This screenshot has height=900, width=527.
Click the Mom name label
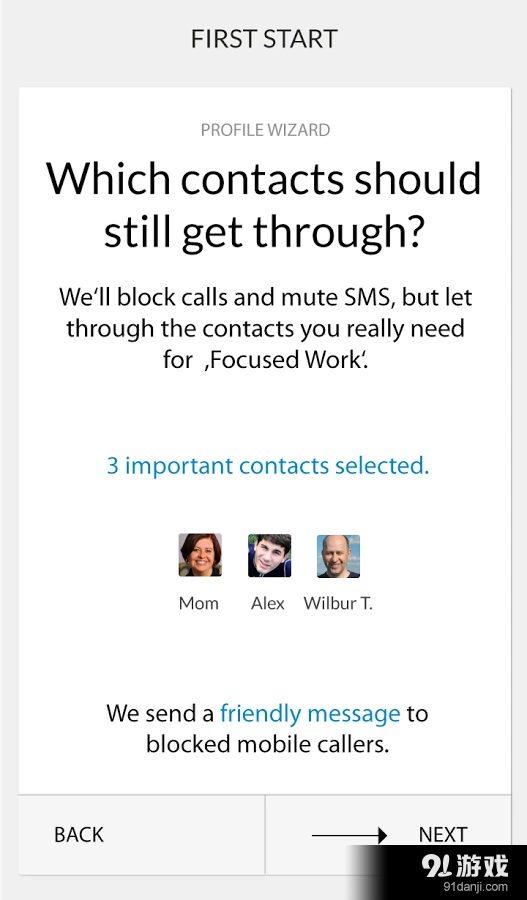pyautogui.click(x=199, y=603)
